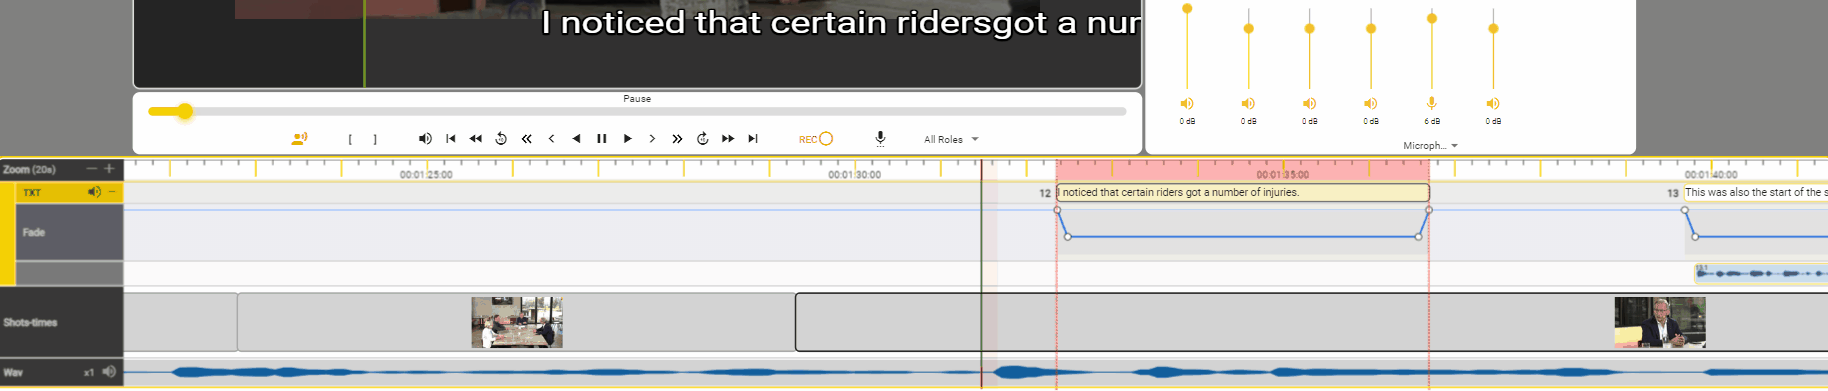
Task: Pause the video playback
Action: point(602,139)
